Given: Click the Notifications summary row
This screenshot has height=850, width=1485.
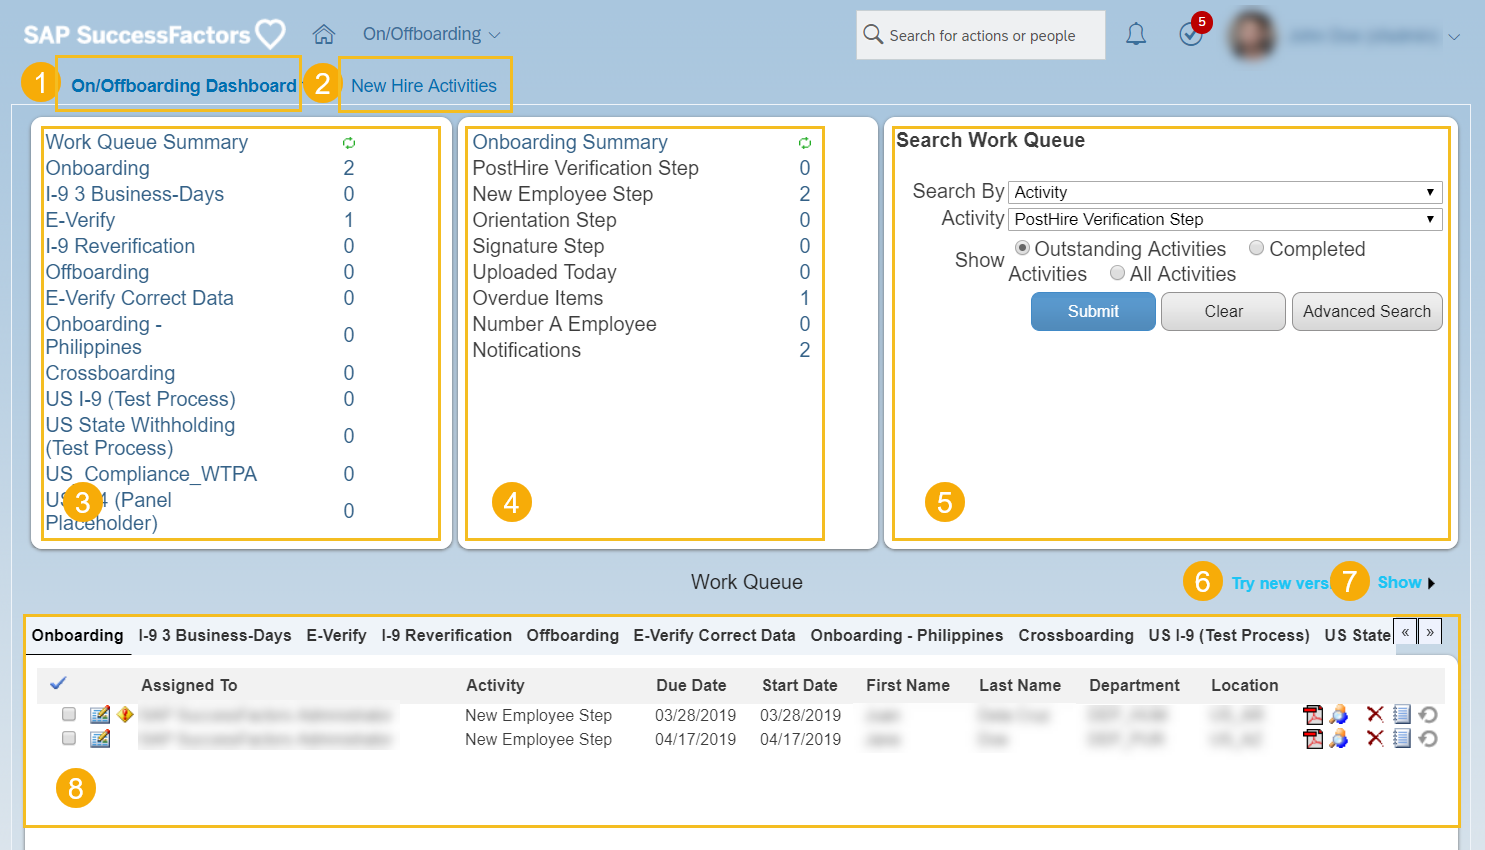Looking at the screenshot, I should pos(641,350).
